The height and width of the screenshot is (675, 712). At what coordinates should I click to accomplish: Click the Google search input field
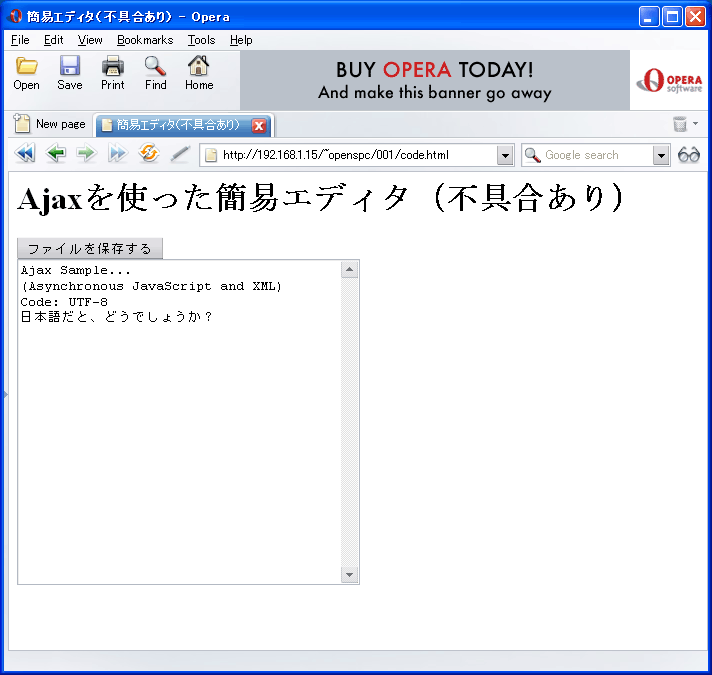(x=597, y=155)
